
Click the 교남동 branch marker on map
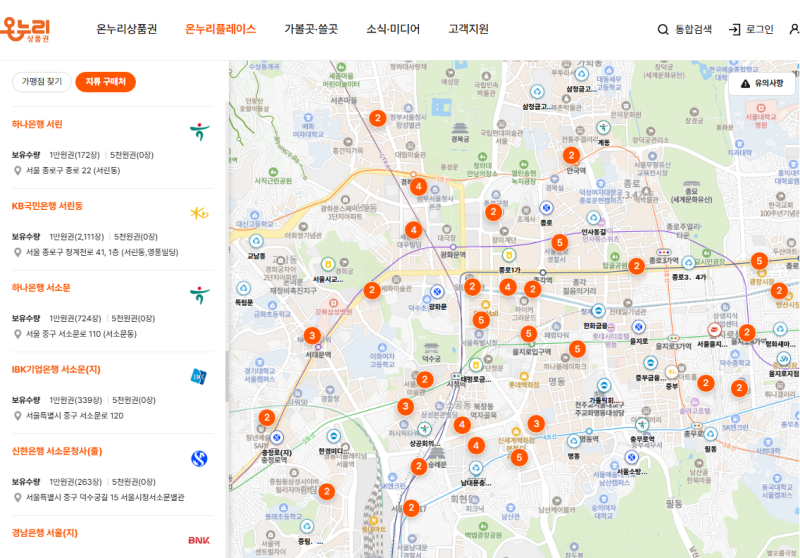tap(256, 241)
